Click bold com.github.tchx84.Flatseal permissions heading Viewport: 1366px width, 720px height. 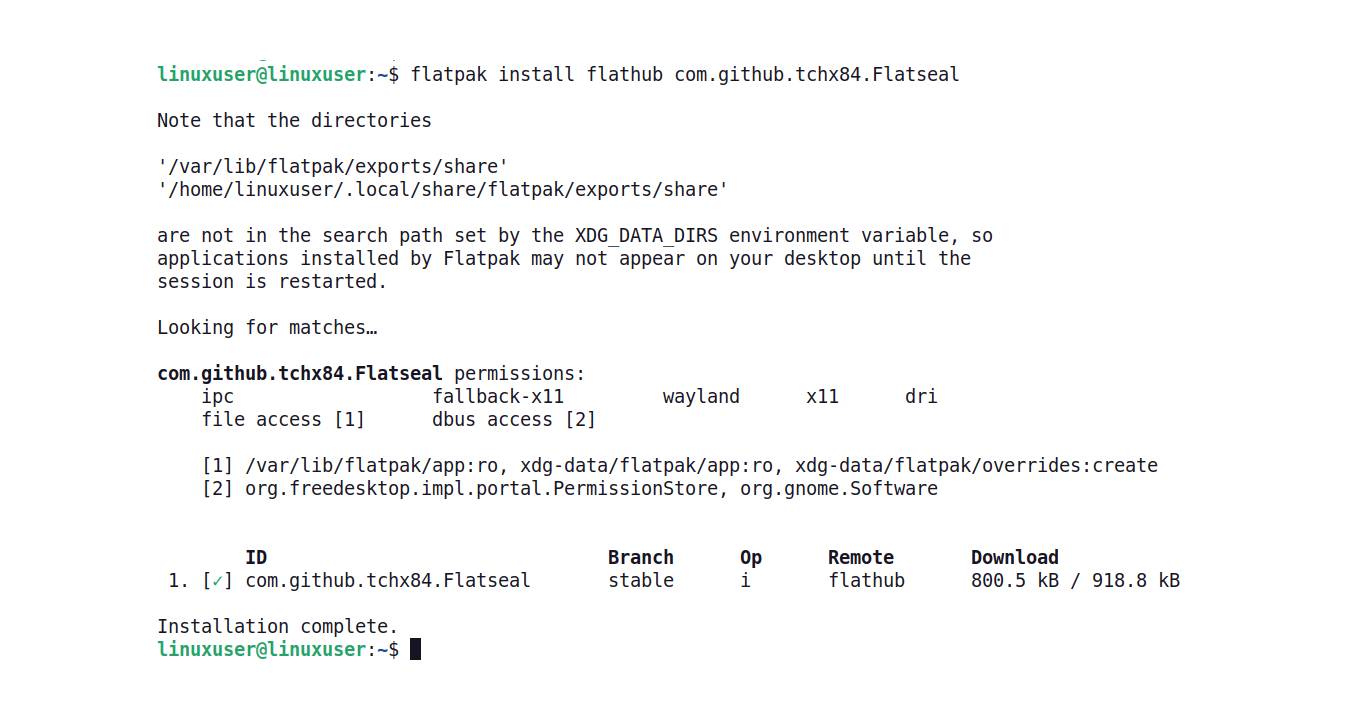299,374
